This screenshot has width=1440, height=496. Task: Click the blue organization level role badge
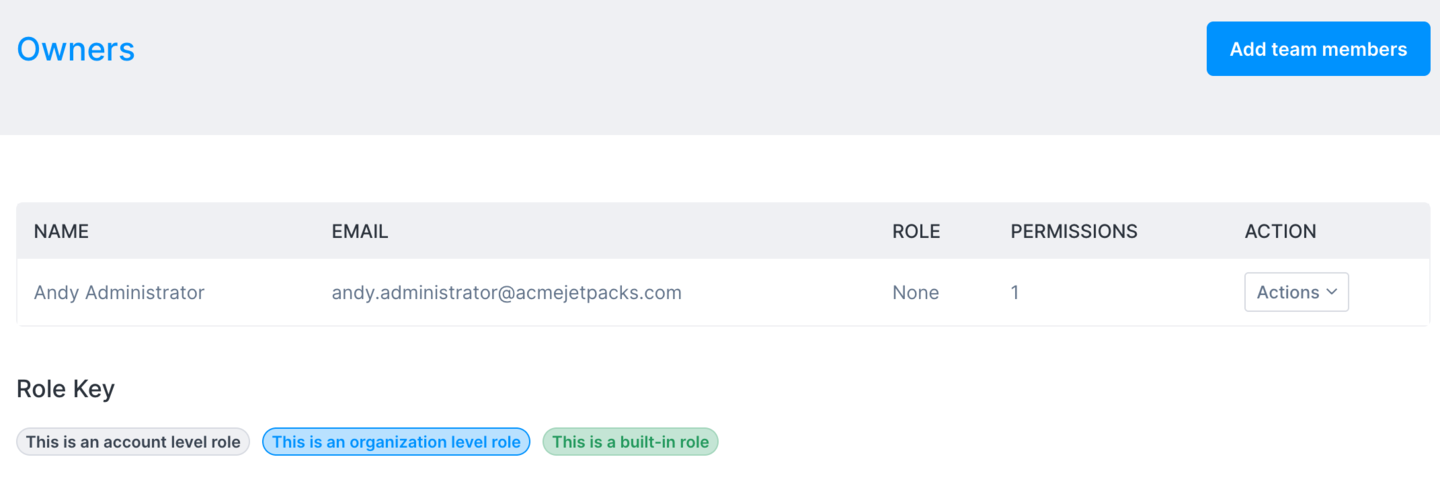pos(396,442)
